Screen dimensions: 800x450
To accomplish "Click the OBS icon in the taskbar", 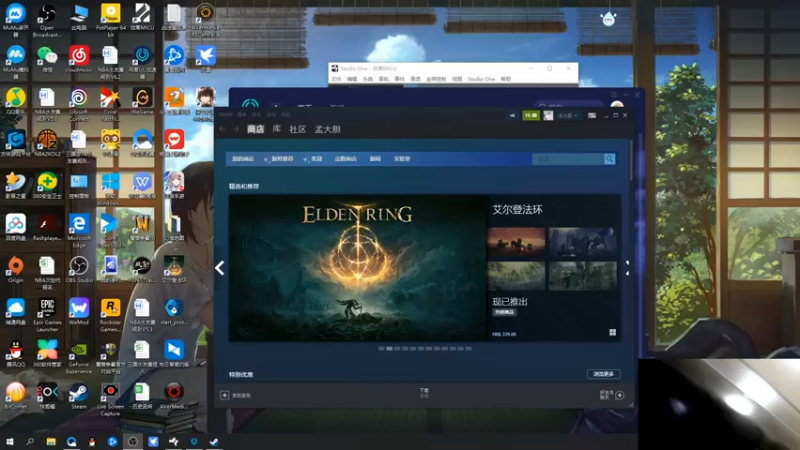I will pyautogui.click(x=132, y=441).
